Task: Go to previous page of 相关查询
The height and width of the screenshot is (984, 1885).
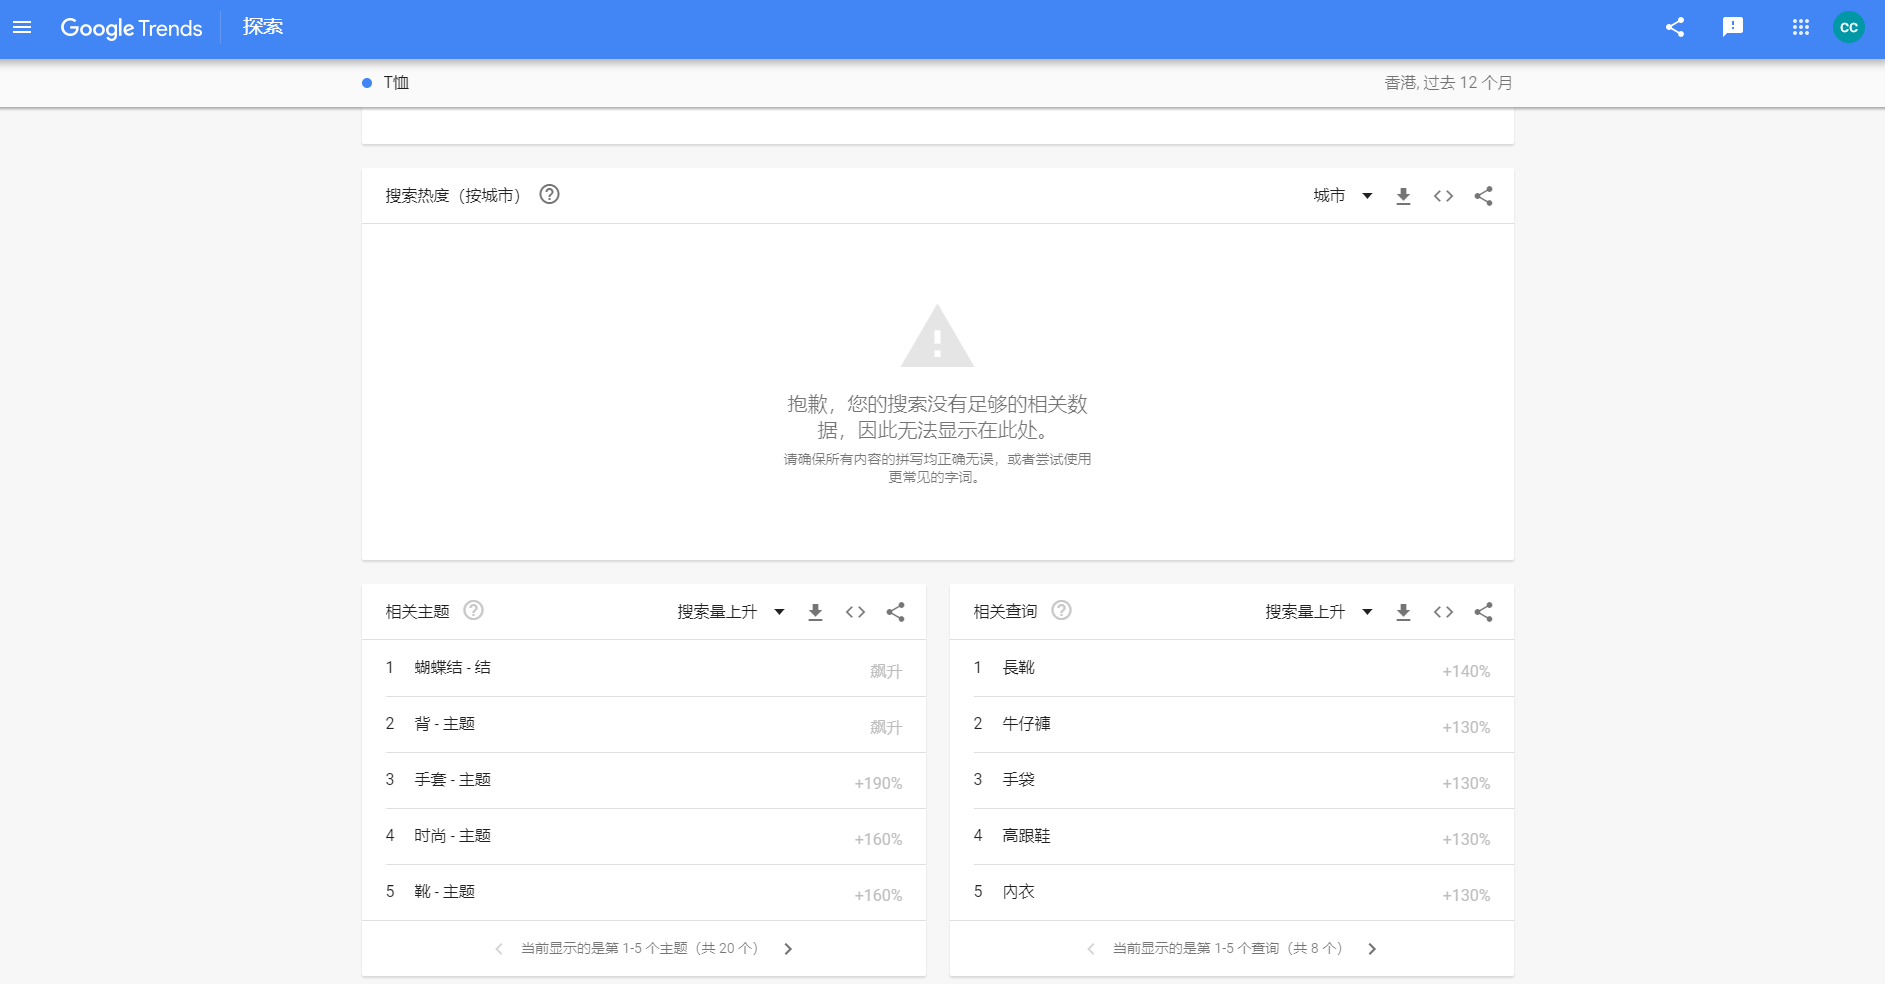Action: coord(1090,949)
